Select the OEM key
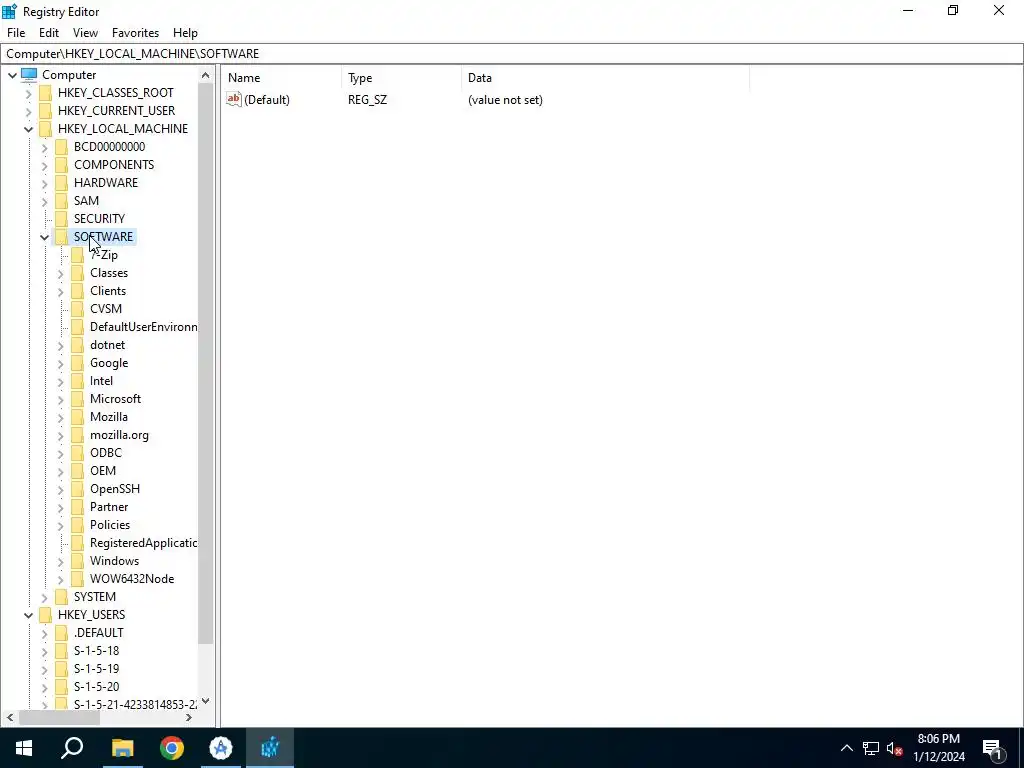This screenshot has height=768, width=1024. click(x=103, y=471)
